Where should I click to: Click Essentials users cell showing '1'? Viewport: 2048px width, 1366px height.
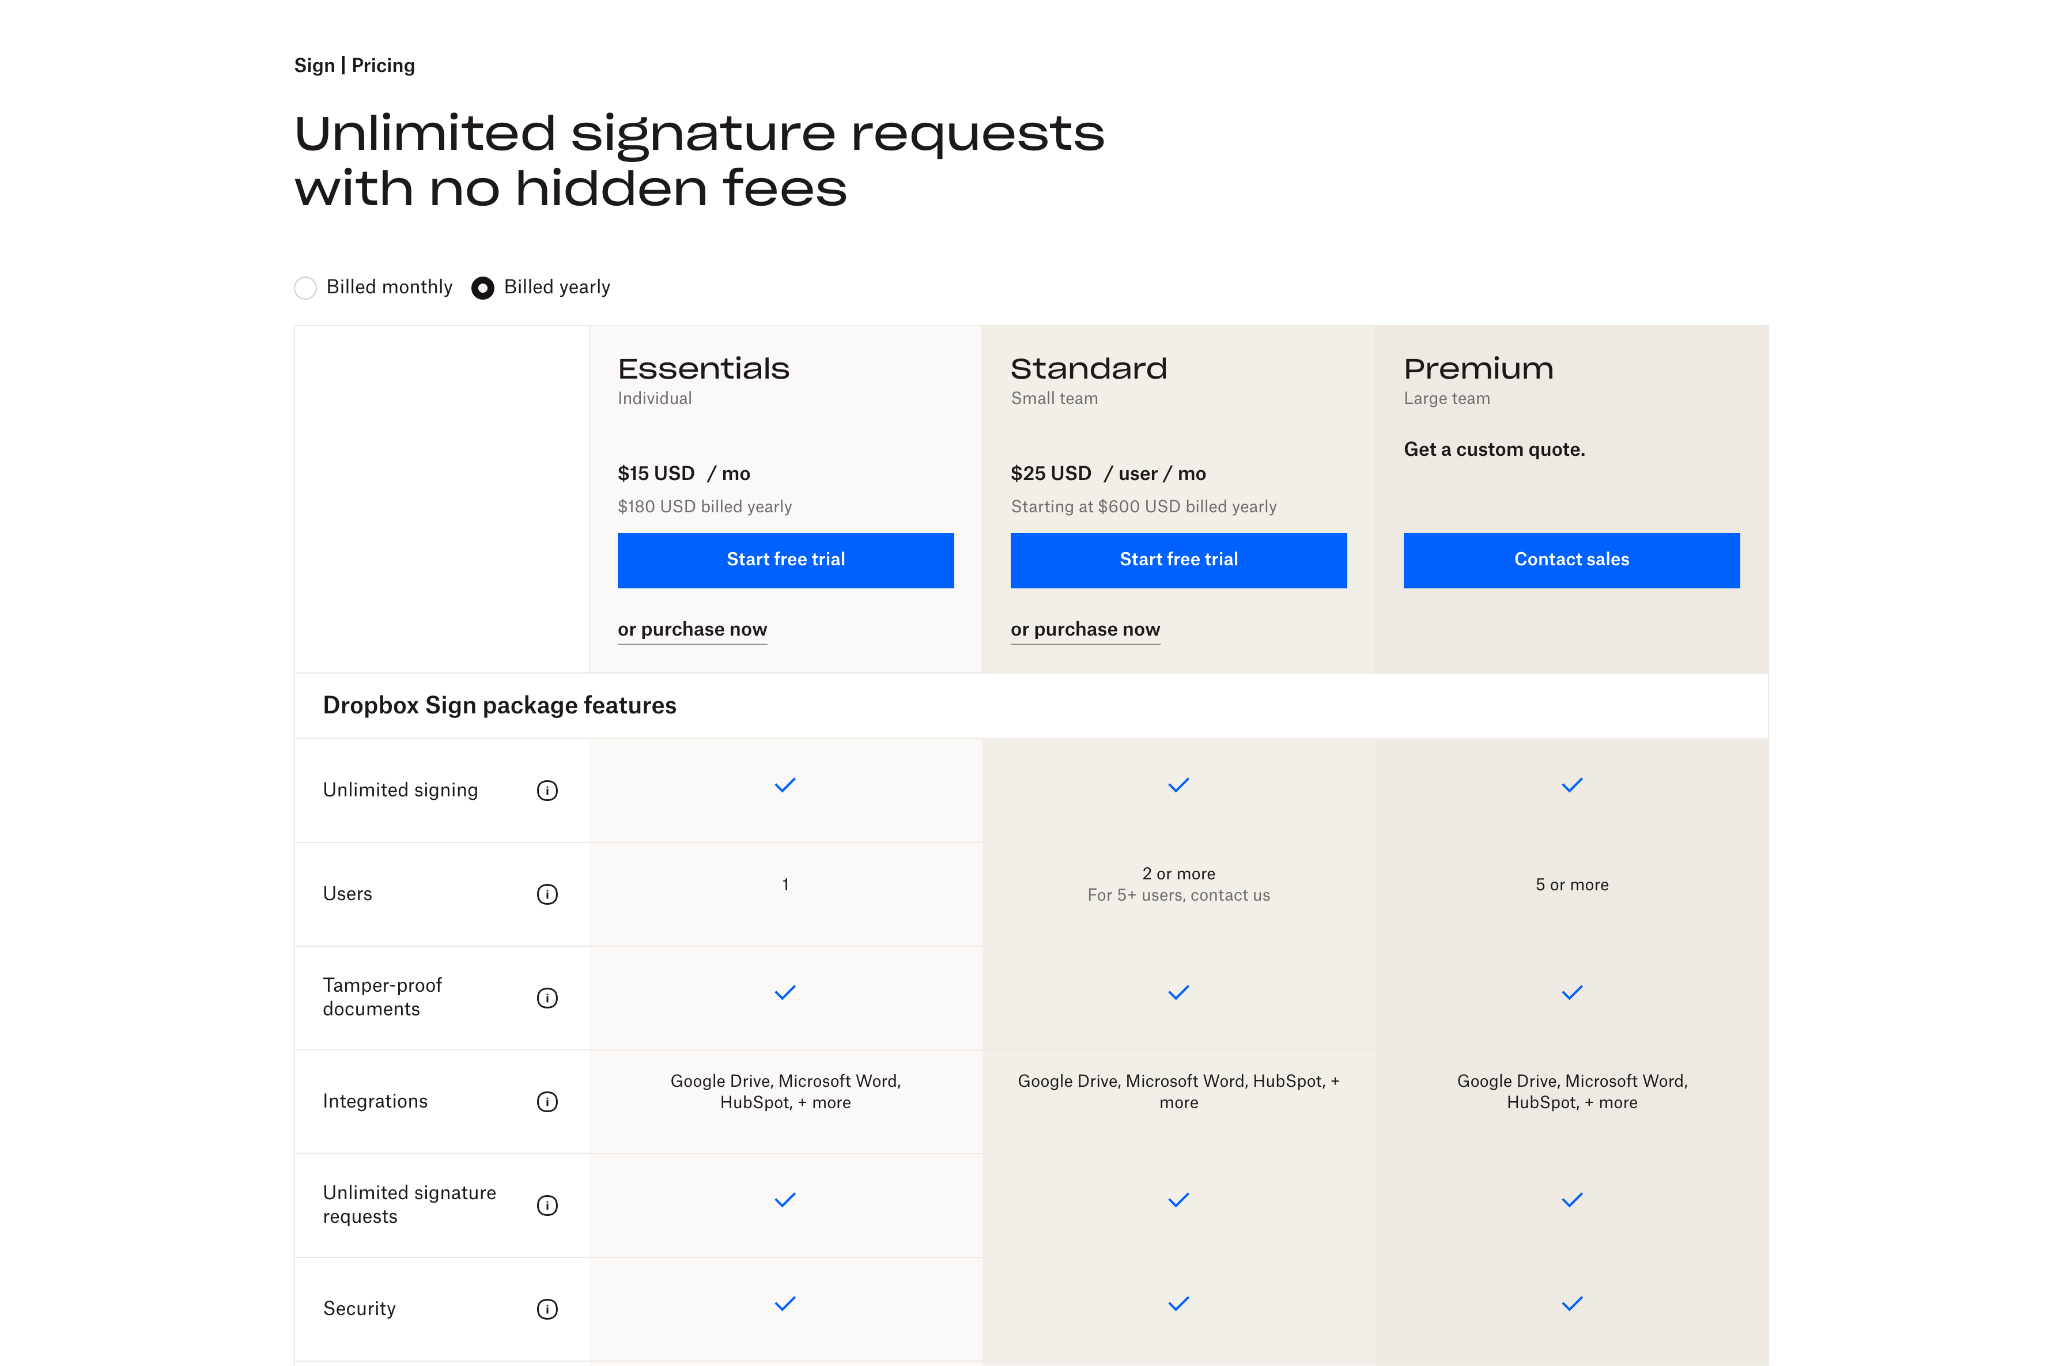point(786,885)
